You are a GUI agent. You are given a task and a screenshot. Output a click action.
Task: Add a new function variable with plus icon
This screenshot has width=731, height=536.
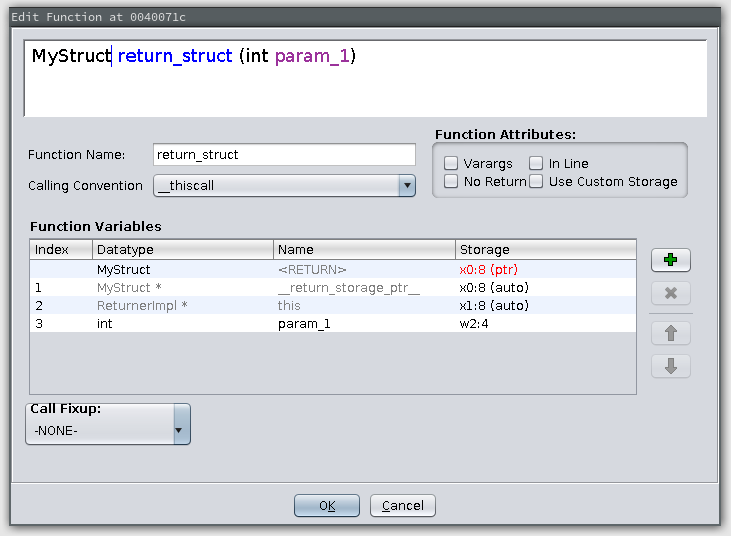click(x=670, y=260)
